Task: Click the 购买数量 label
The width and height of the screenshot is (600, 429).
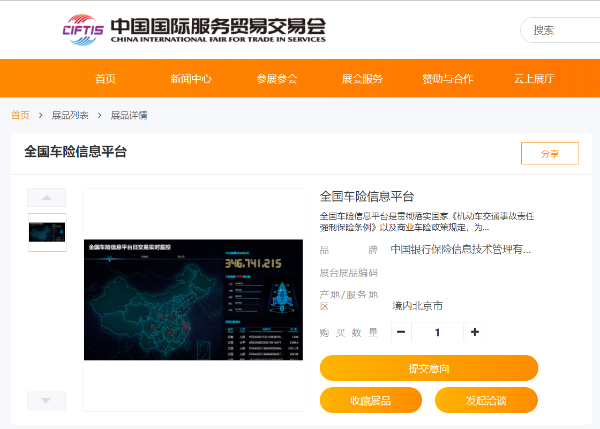Action: coord(349,333)
